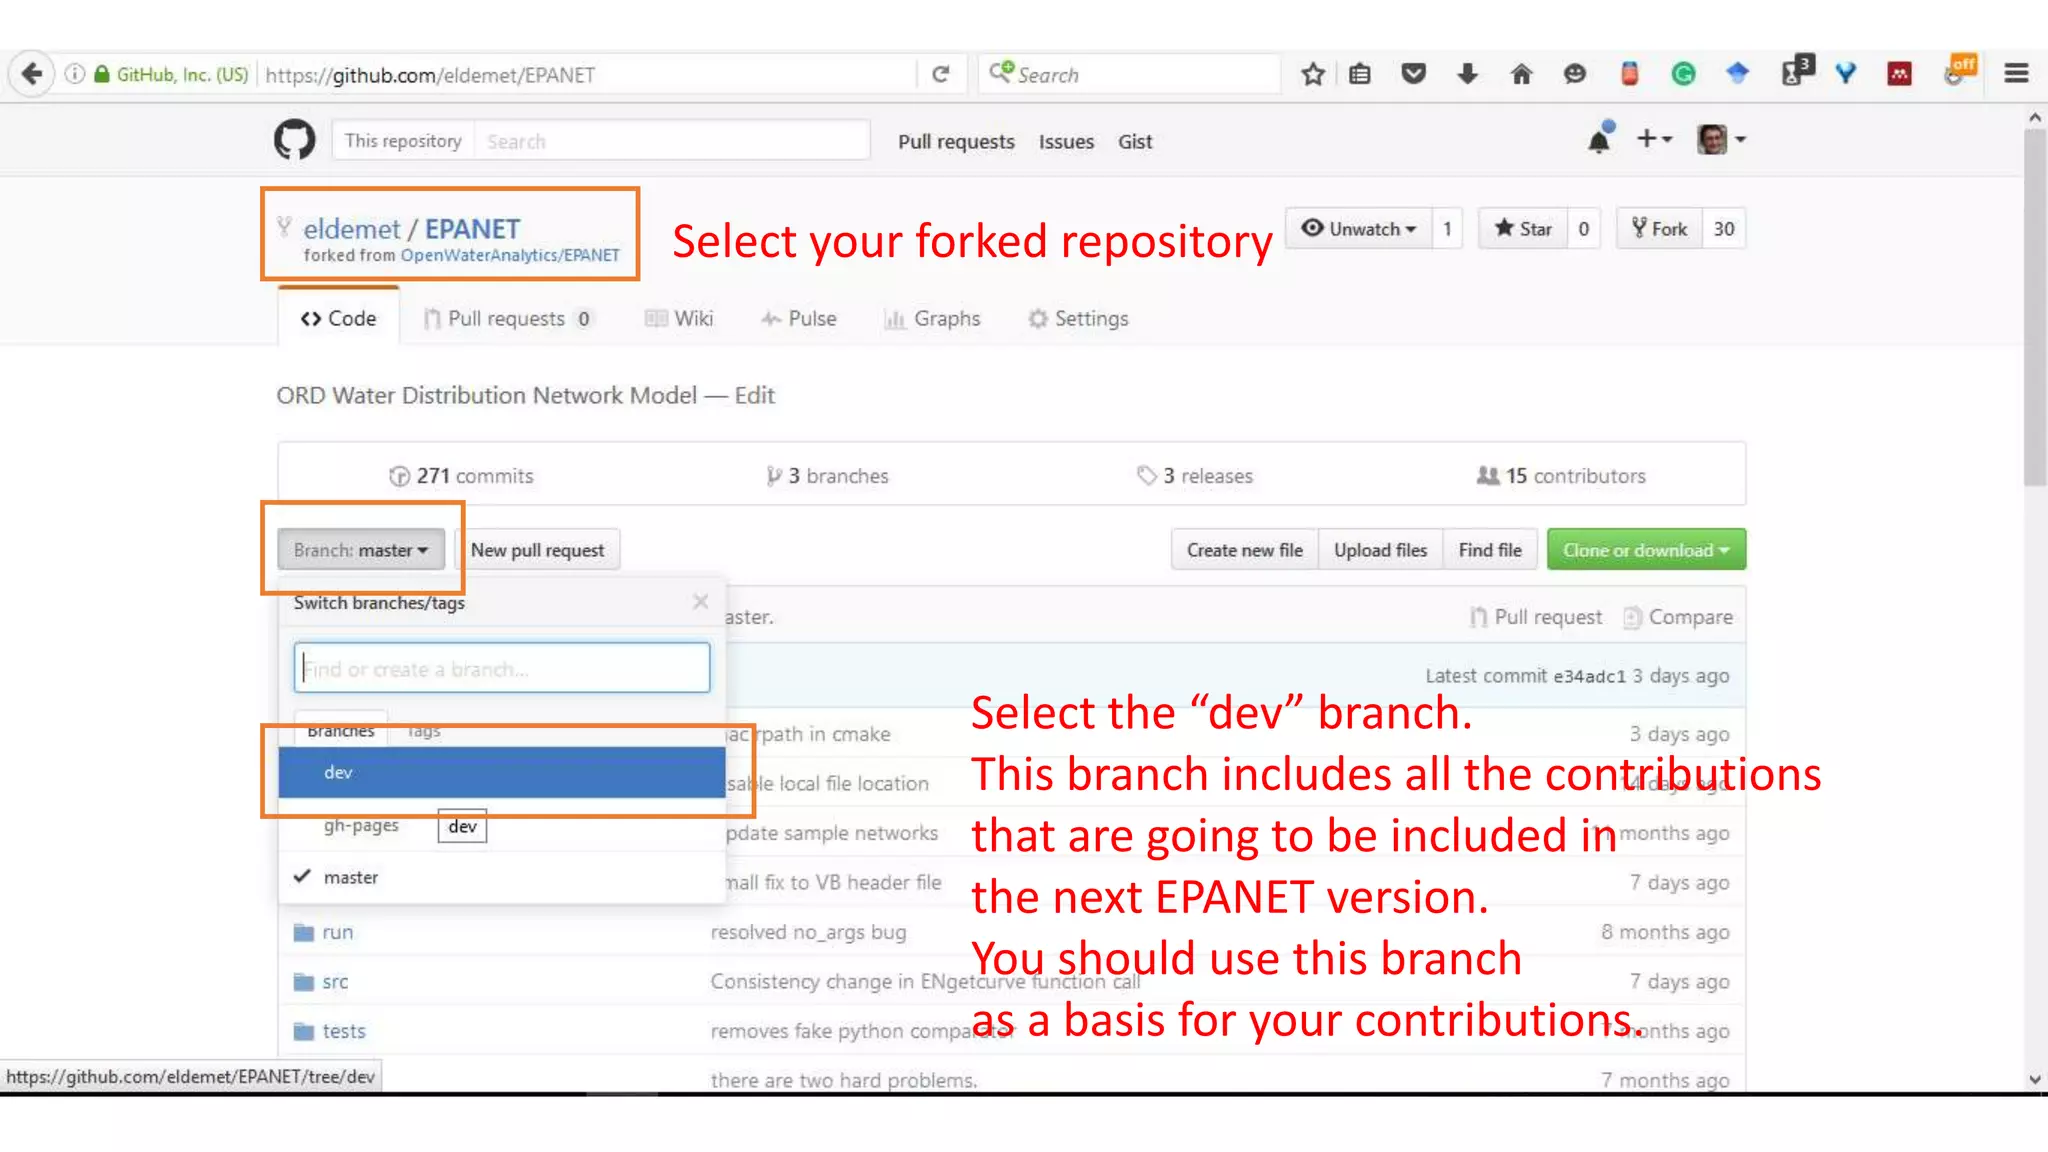
Task: Click Pull request link in branch bar
Action: pyautogui.click(x=1536, y=617)
